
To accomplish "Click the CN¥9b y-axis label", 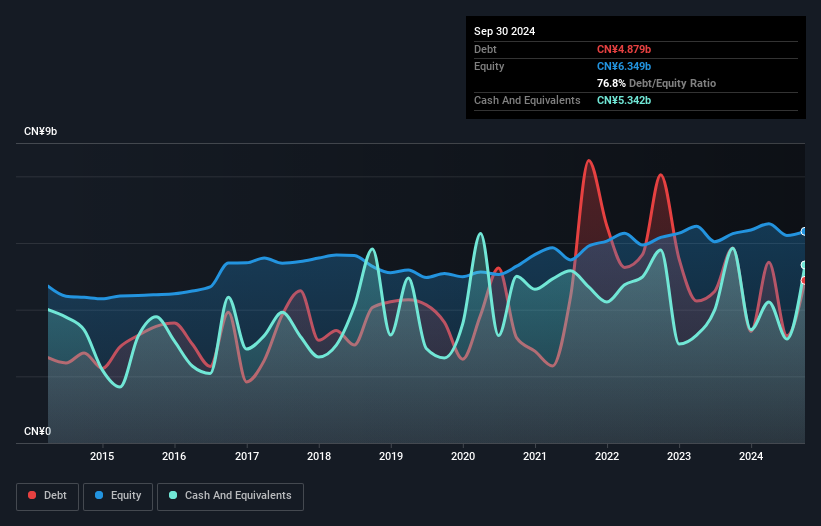I will [40, 131].
